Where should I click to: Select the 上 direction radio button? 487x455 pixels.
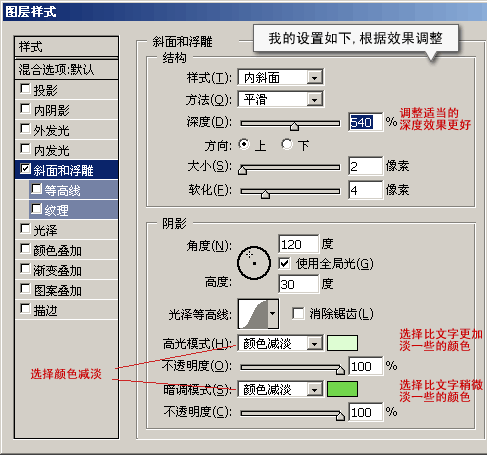point(244,144)
